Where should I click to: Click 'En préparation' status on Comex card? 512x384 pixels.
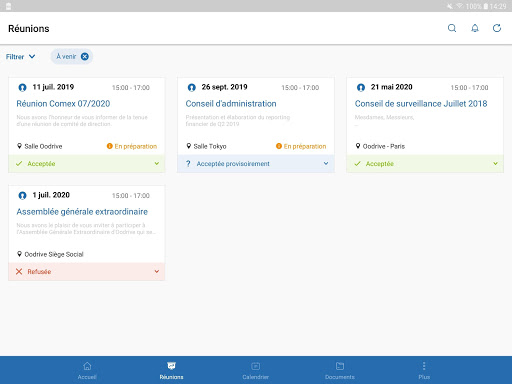[132, 146]
